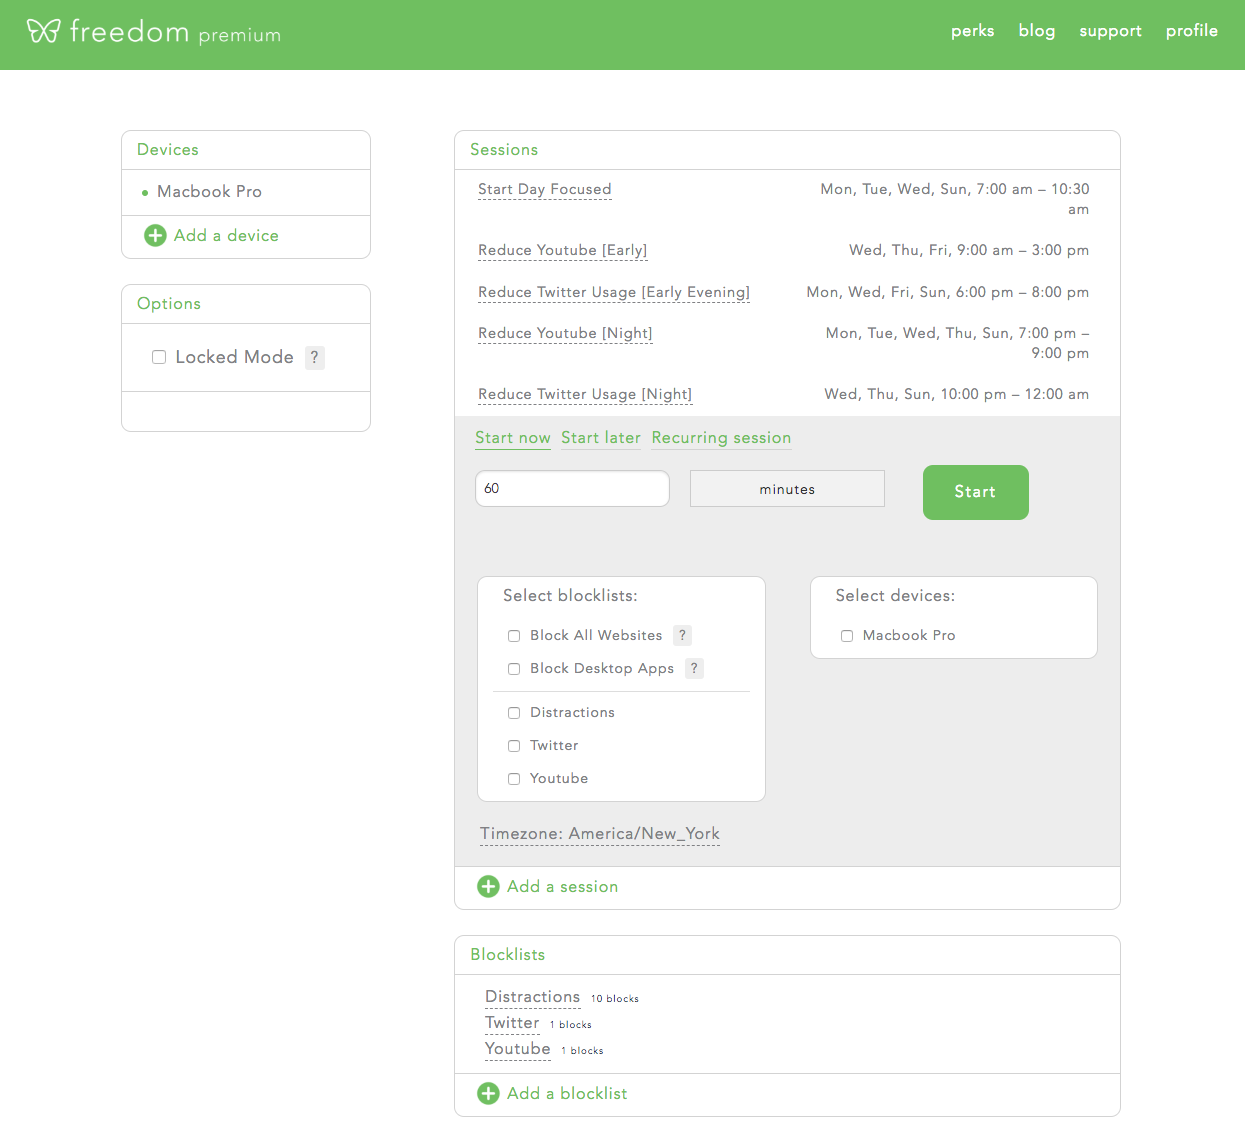Go to the support page

[1110, 31]
